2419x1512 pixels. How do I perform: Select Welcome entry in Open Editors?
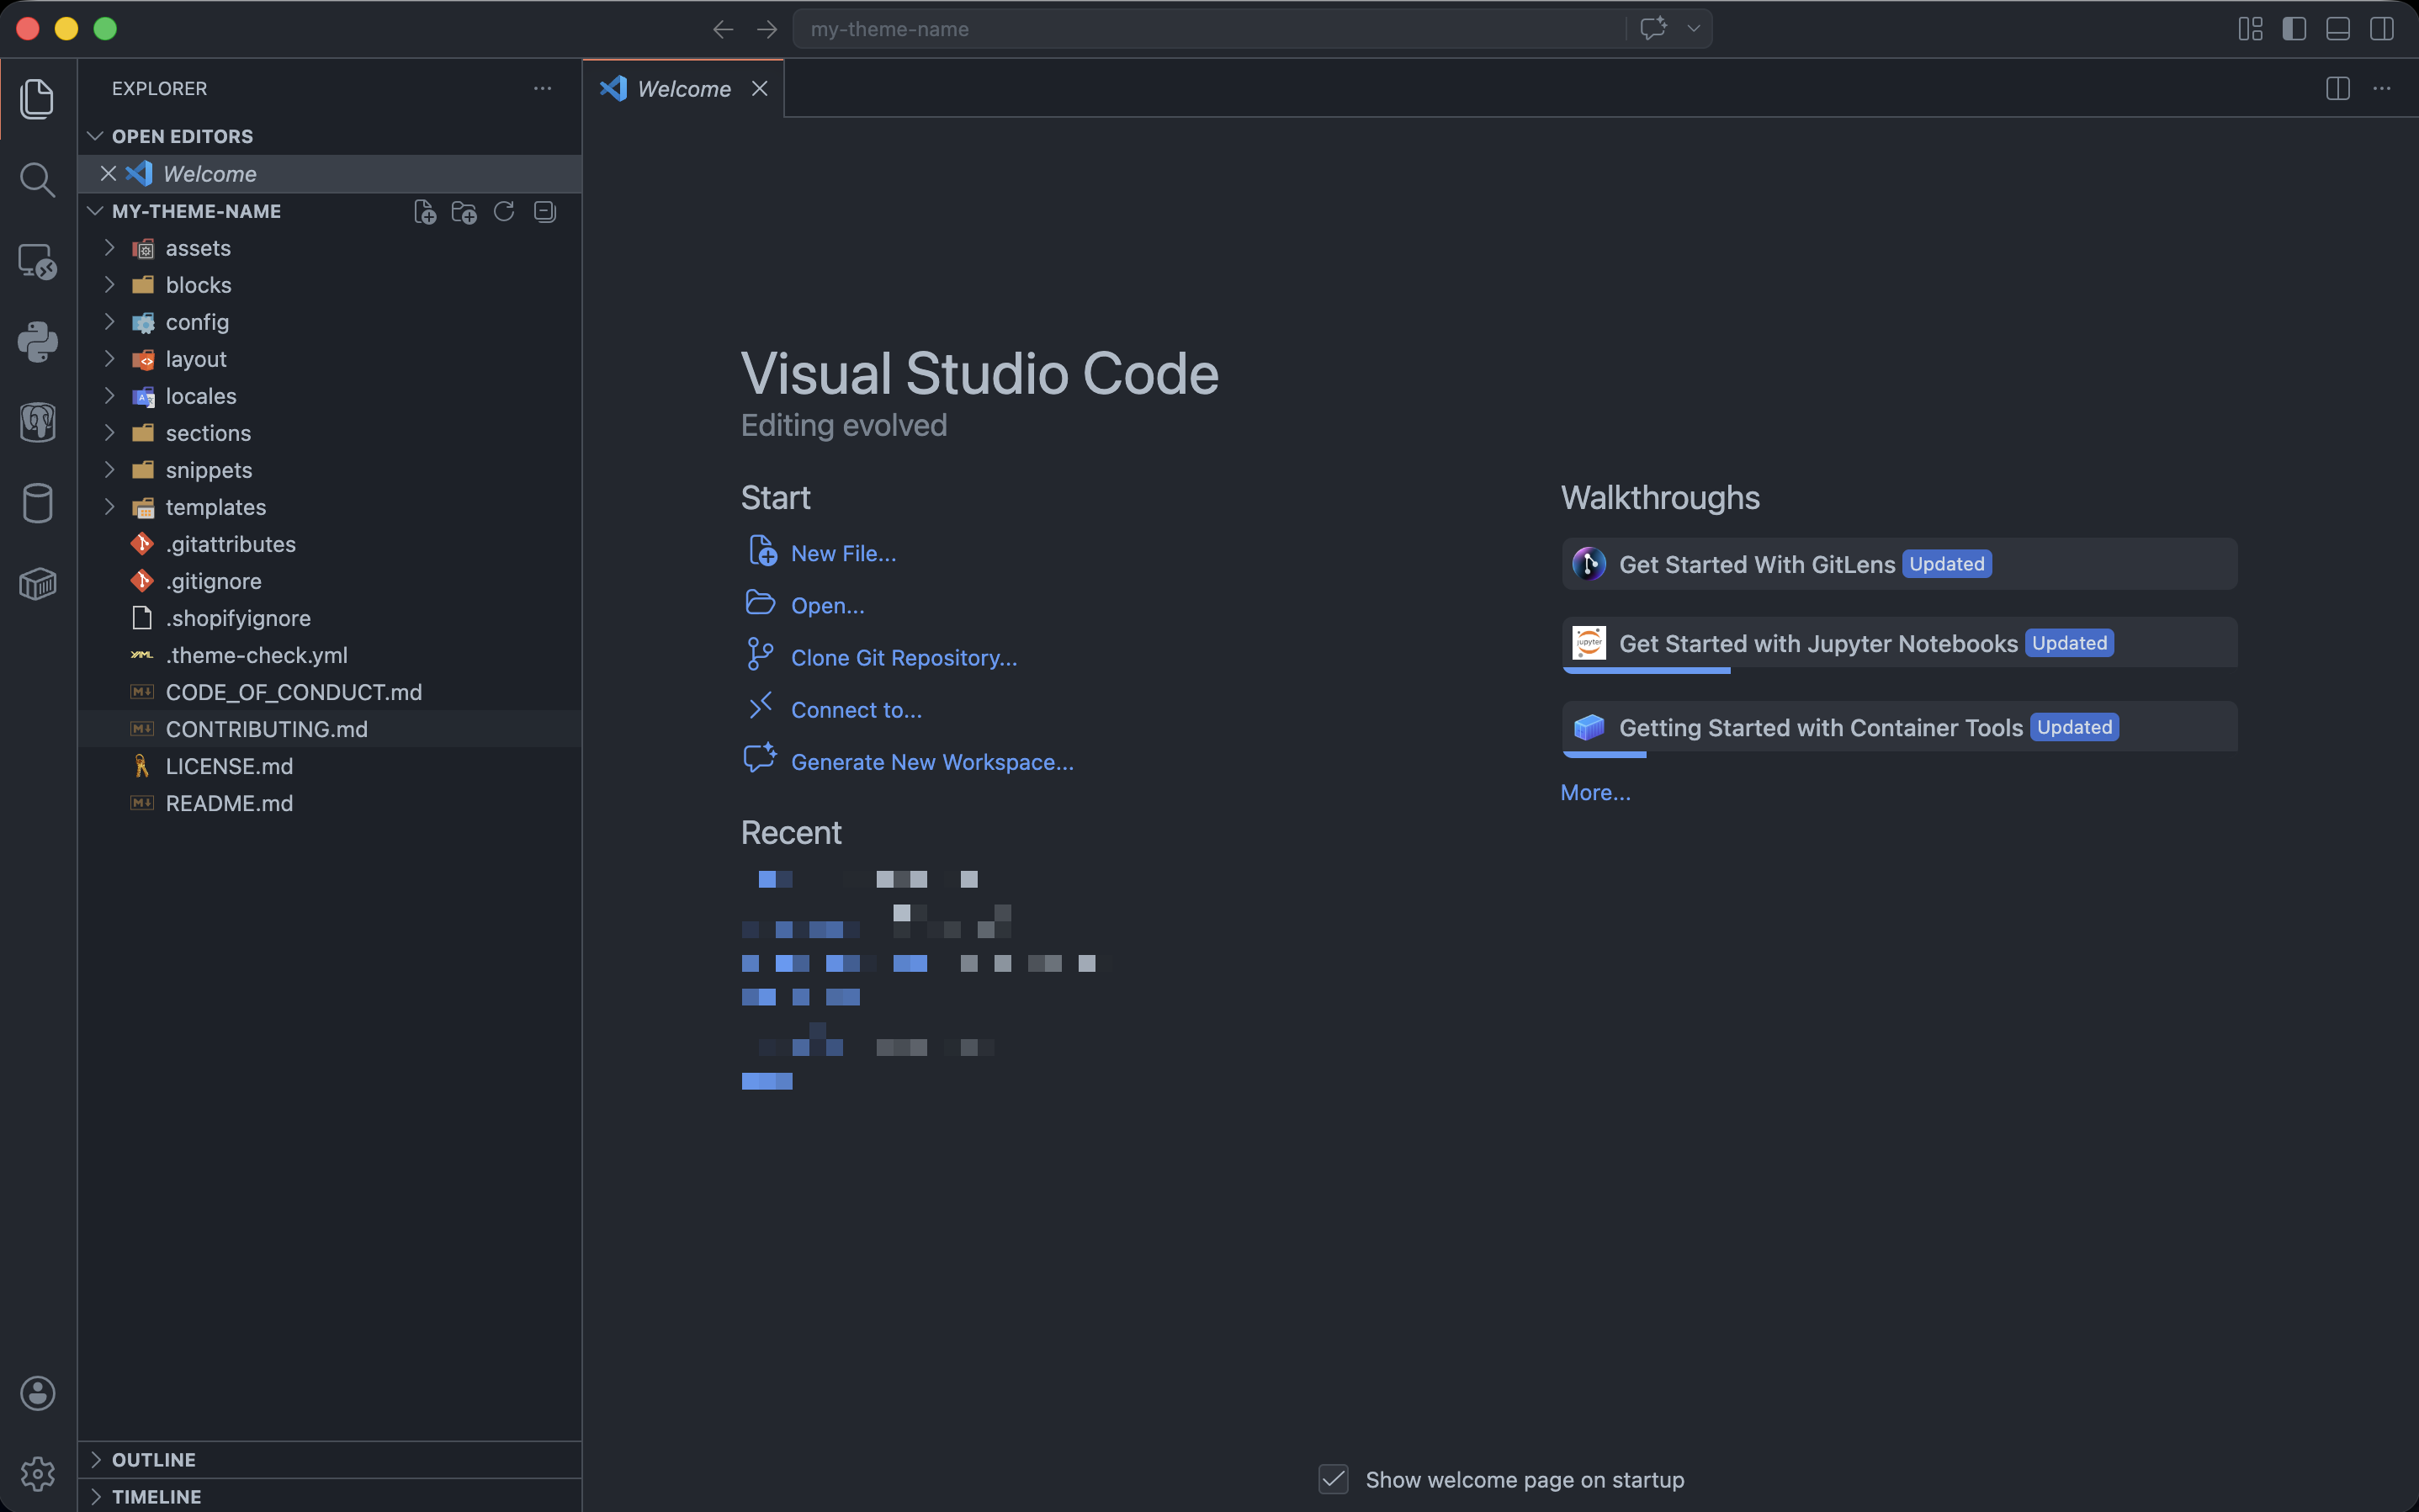[330, 174]
